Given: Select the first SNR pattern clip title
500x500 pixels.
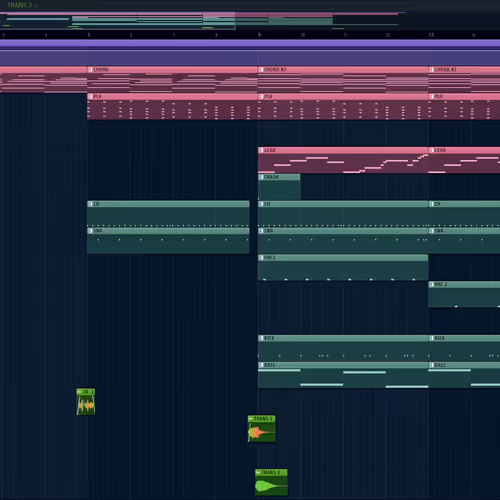Looking at the screenshot, I should pos(168,231).
